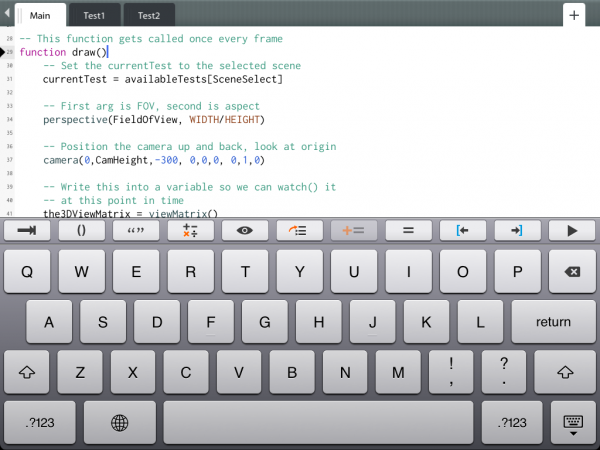Go back using the top-left arrow
Screen dimensions: 600x450
pos(7,15)
